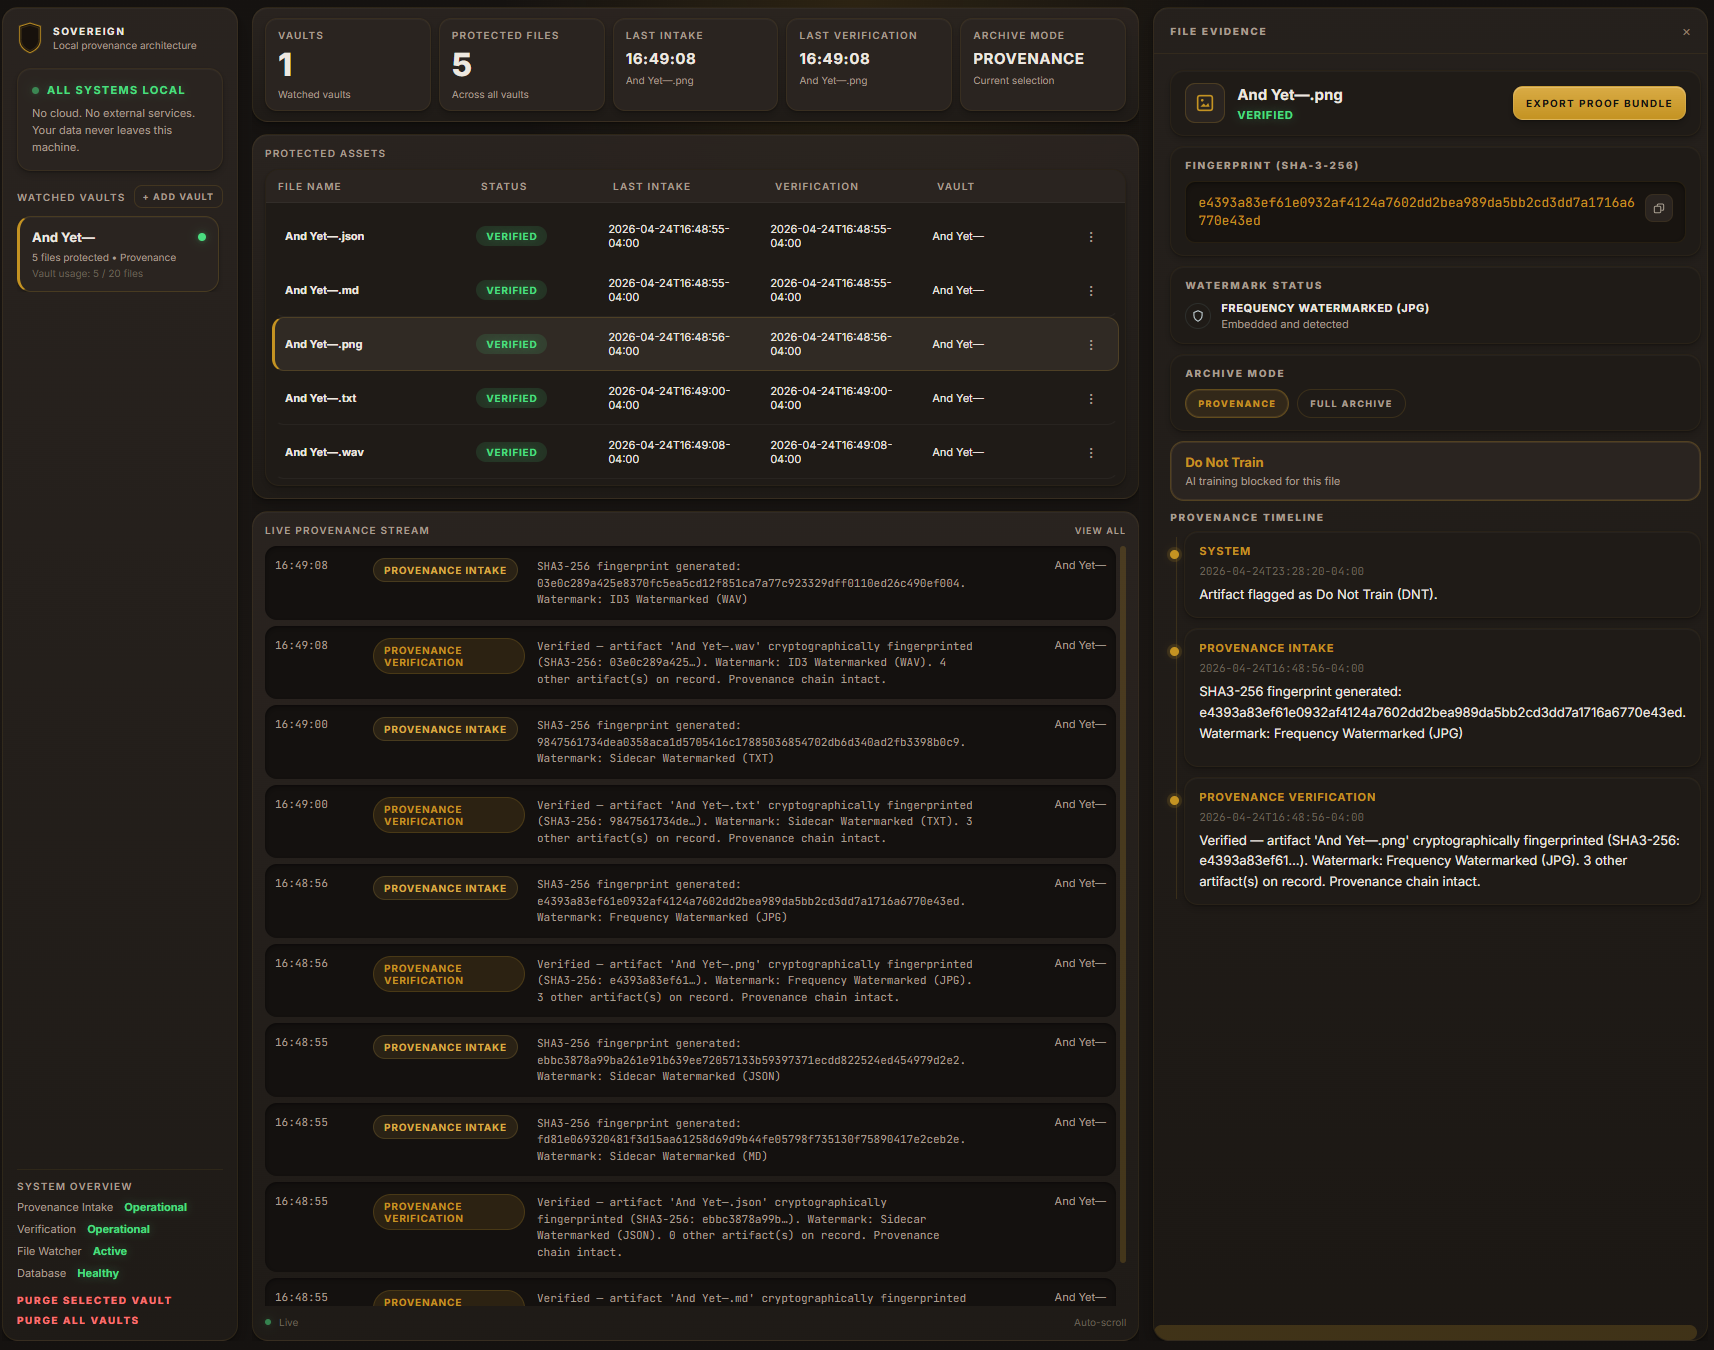Sort by Verification column header
Viewport: 1714px width, 1350px height.
[816, 187]
